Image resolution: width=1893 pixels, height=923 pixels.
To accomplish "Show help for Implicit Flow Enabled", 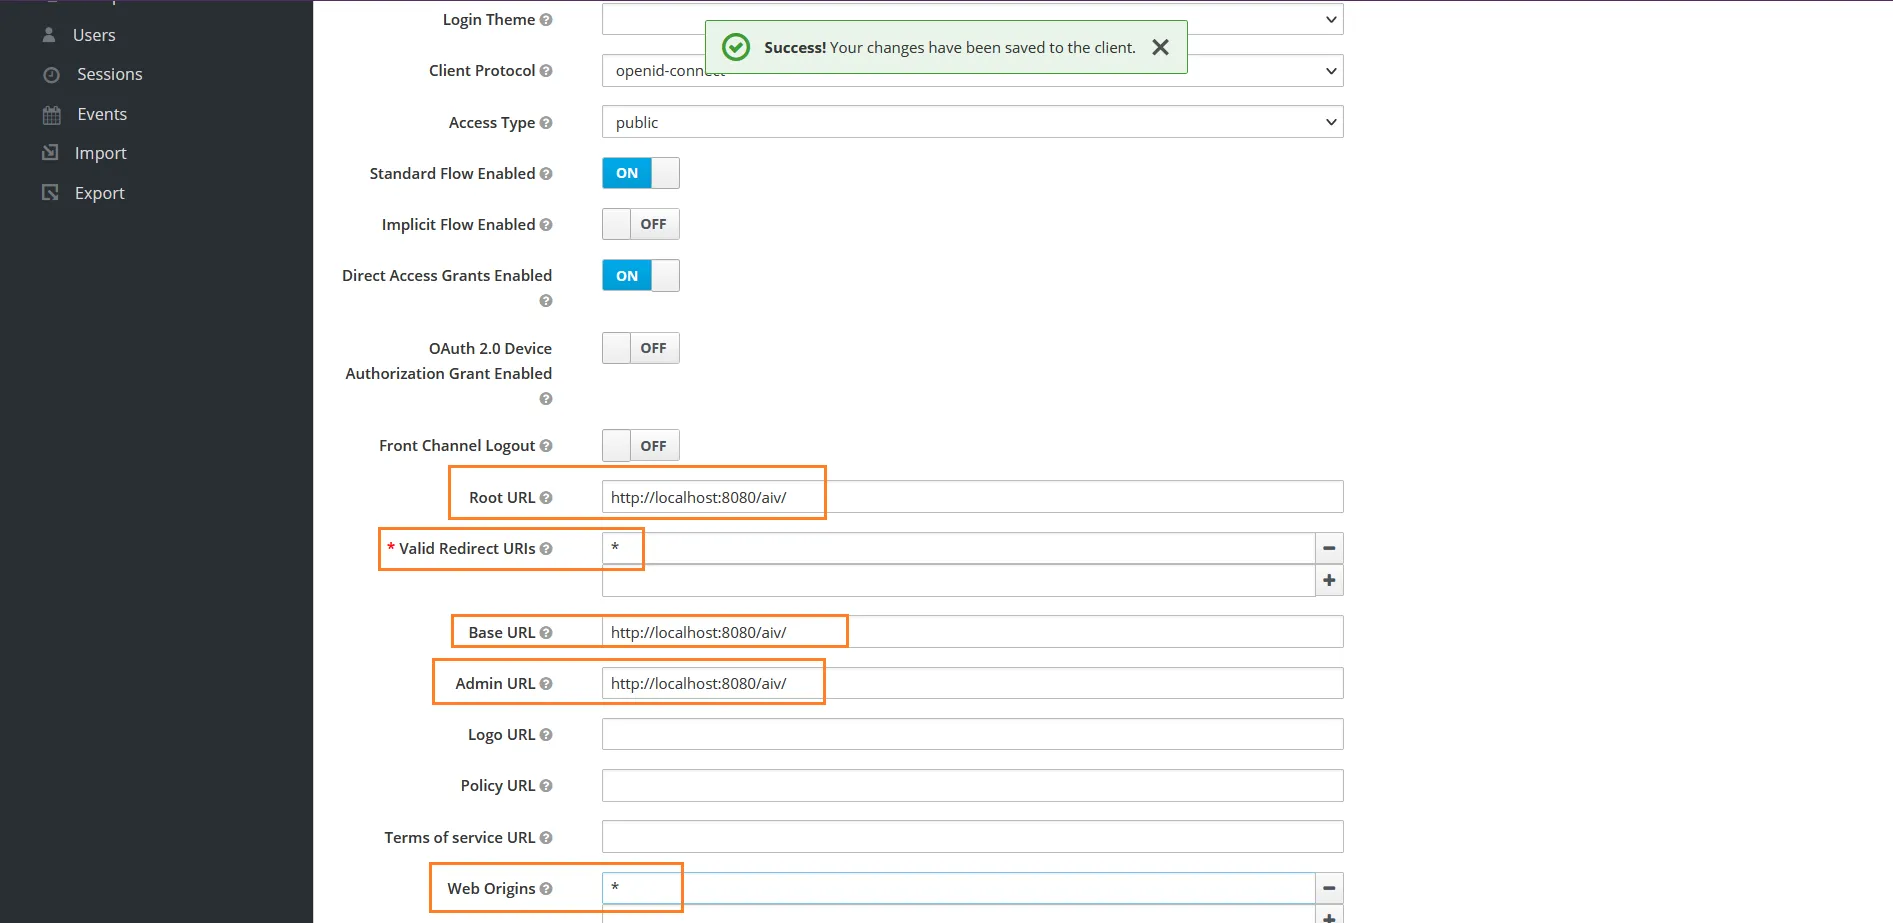I will click(546, 224).
